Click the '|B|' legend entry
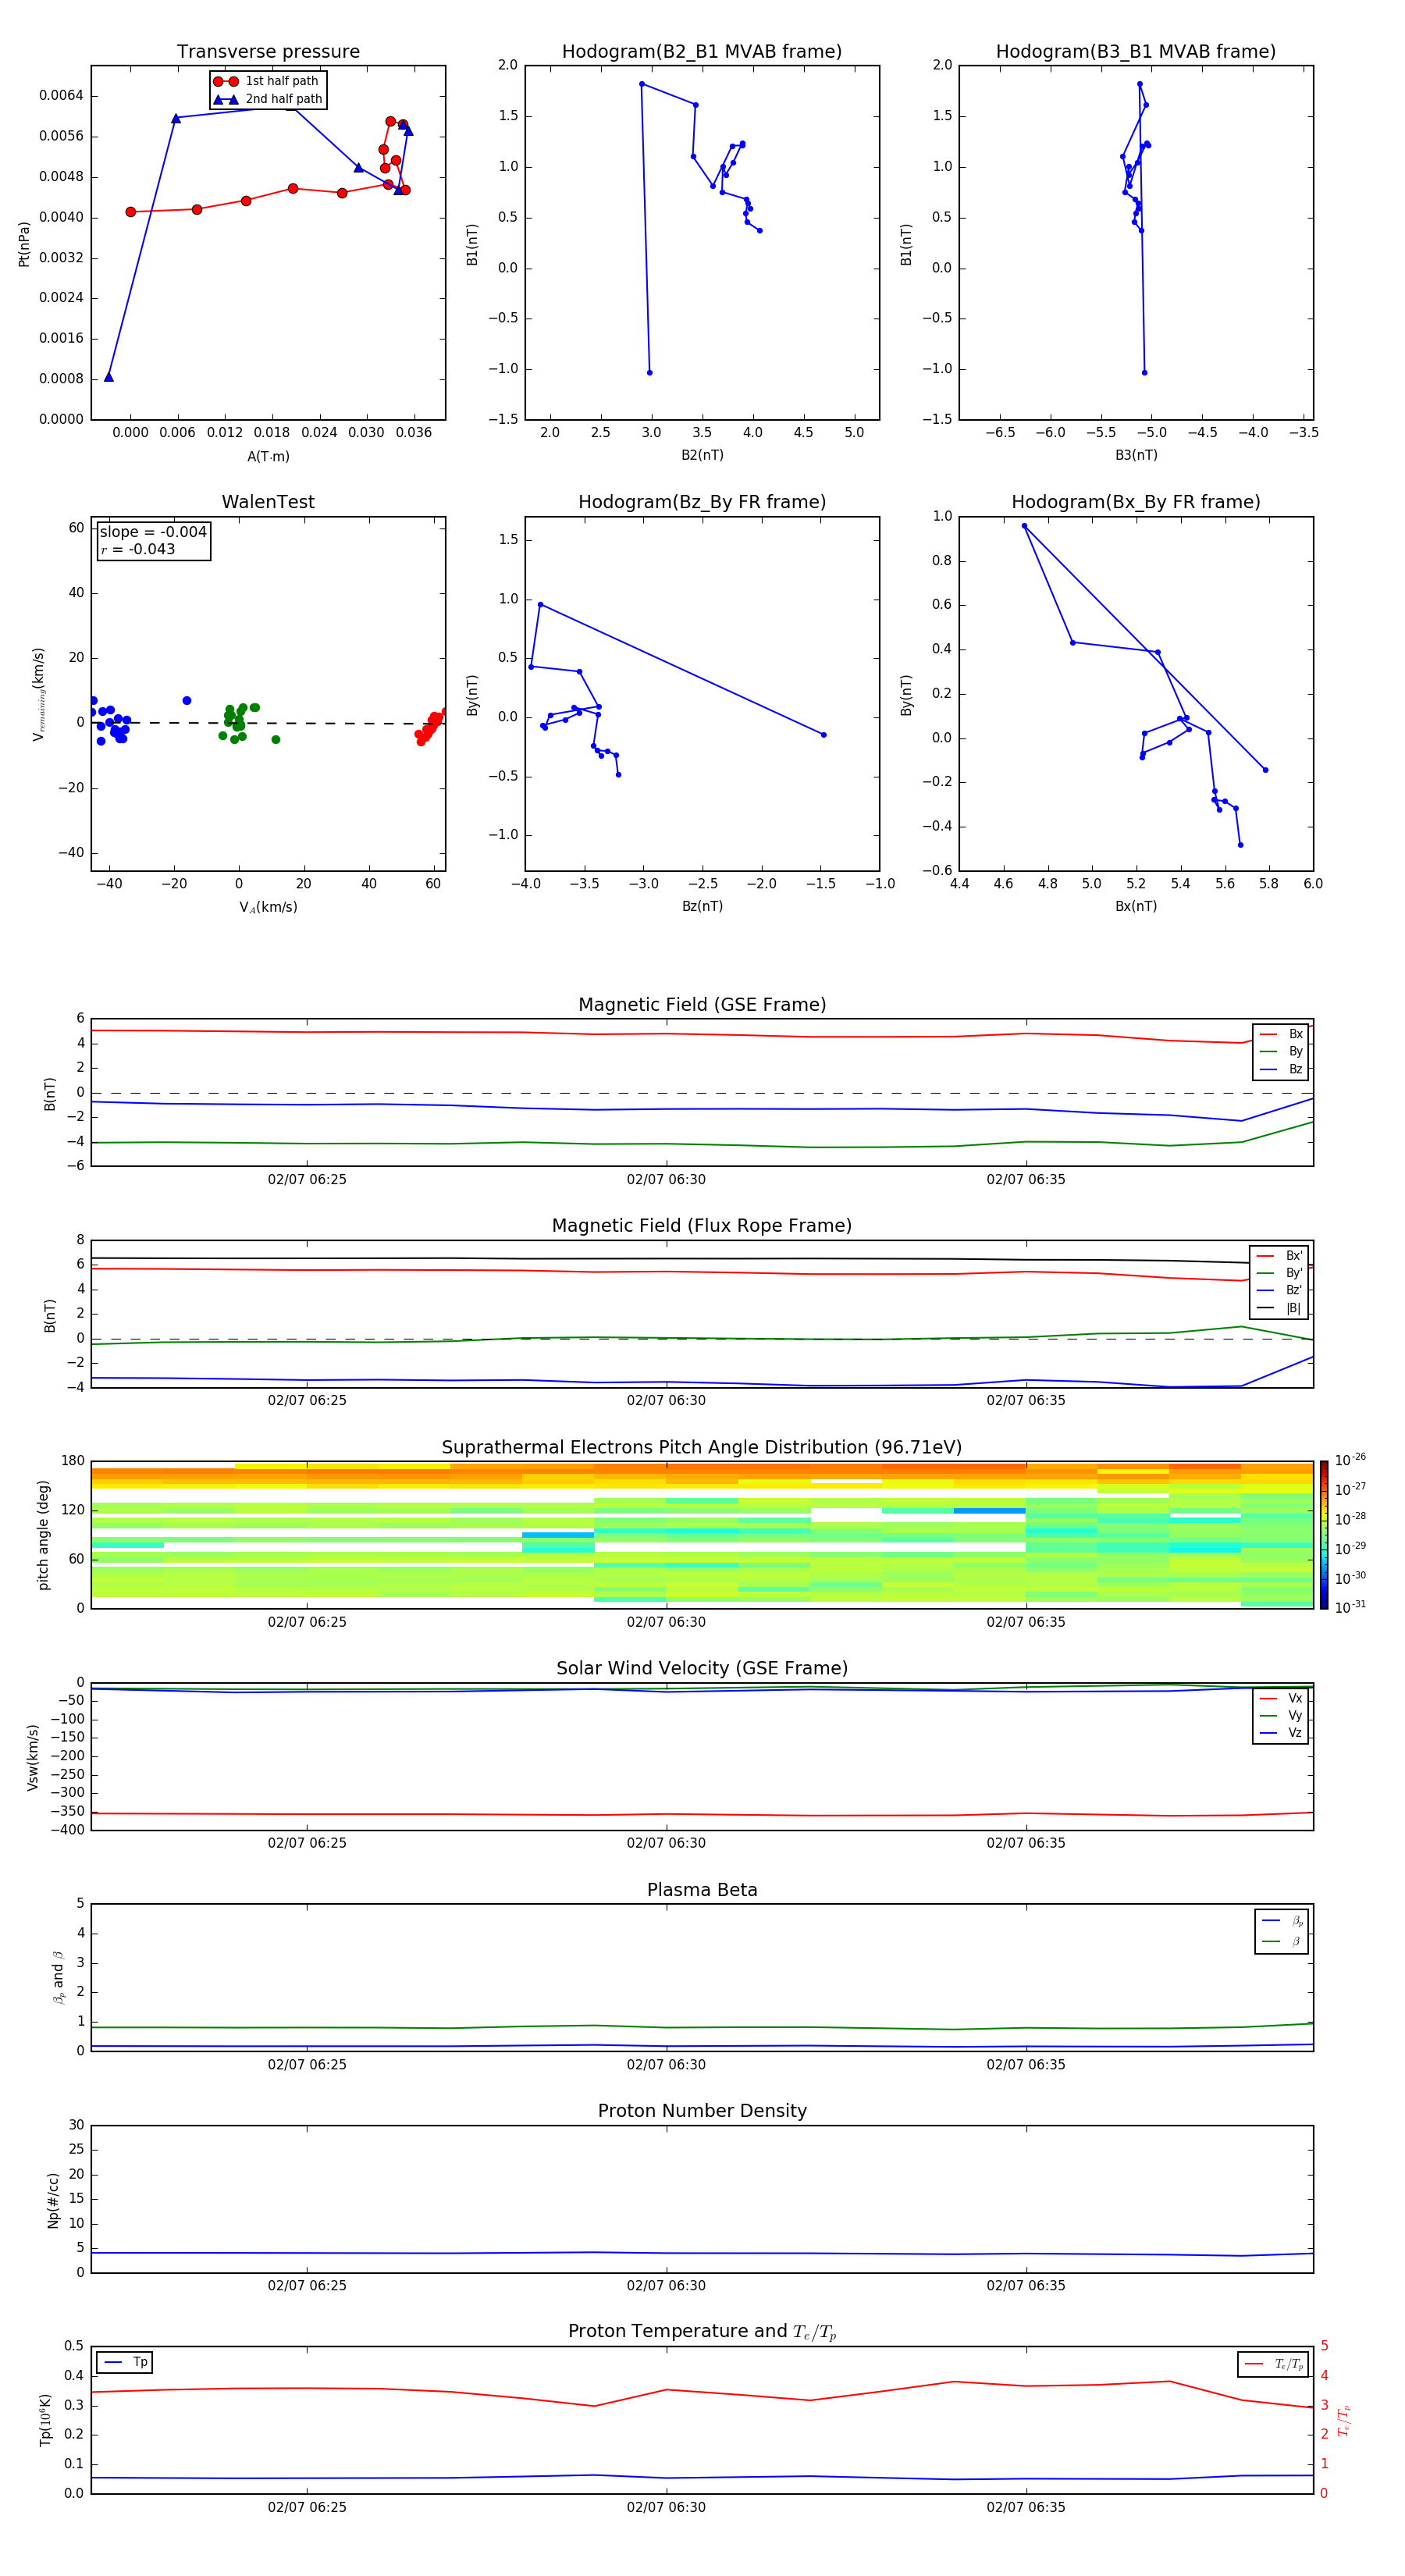Viewport: 1405px width, 2576px height. click(x=1280, y=1308)
